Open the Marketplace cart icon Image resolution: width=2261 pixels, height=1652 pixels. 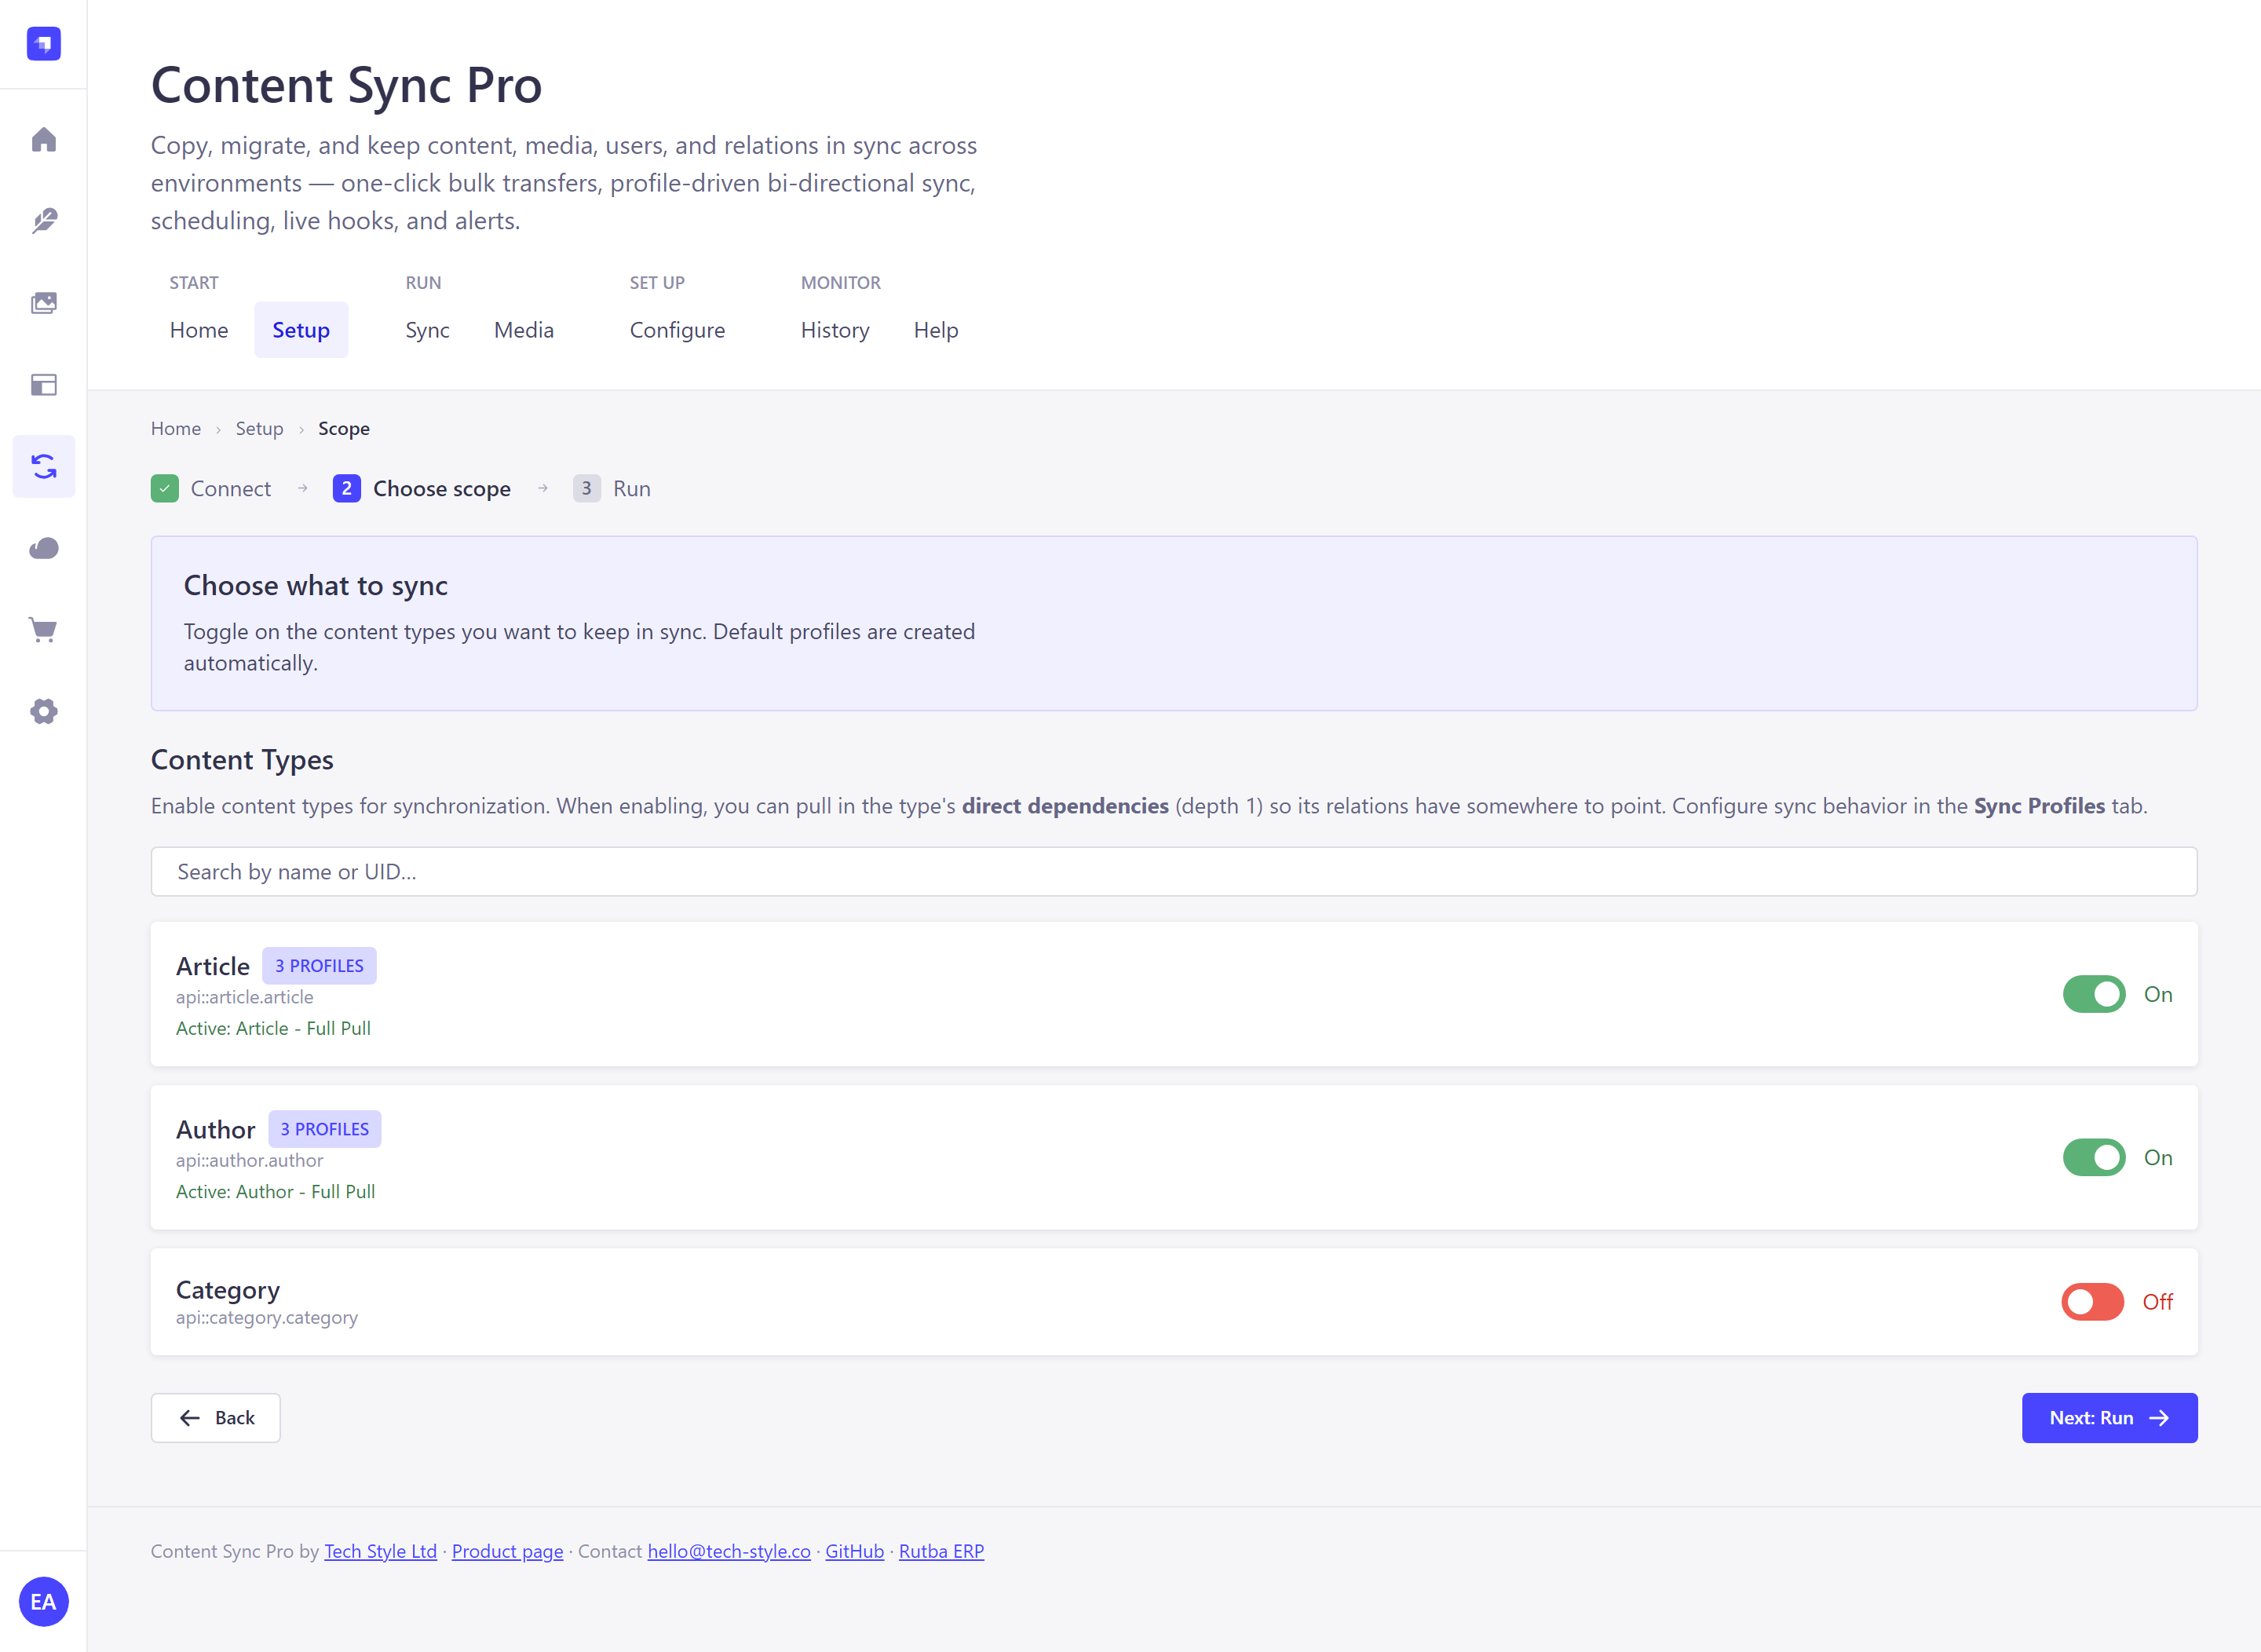point(43,630)
